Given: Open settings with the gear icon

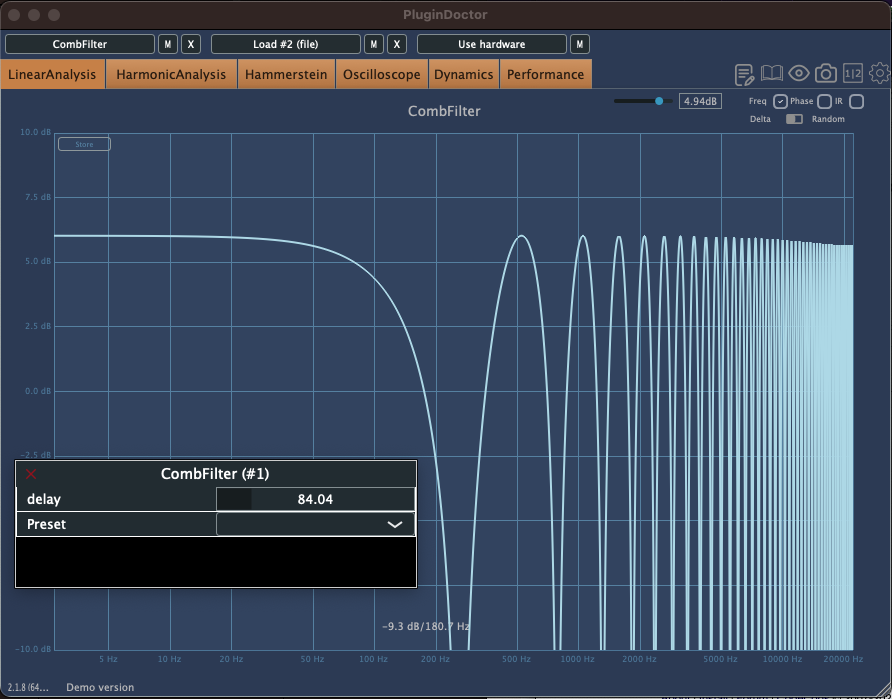Looking at the screenshot, I should (x=879, y=73).
